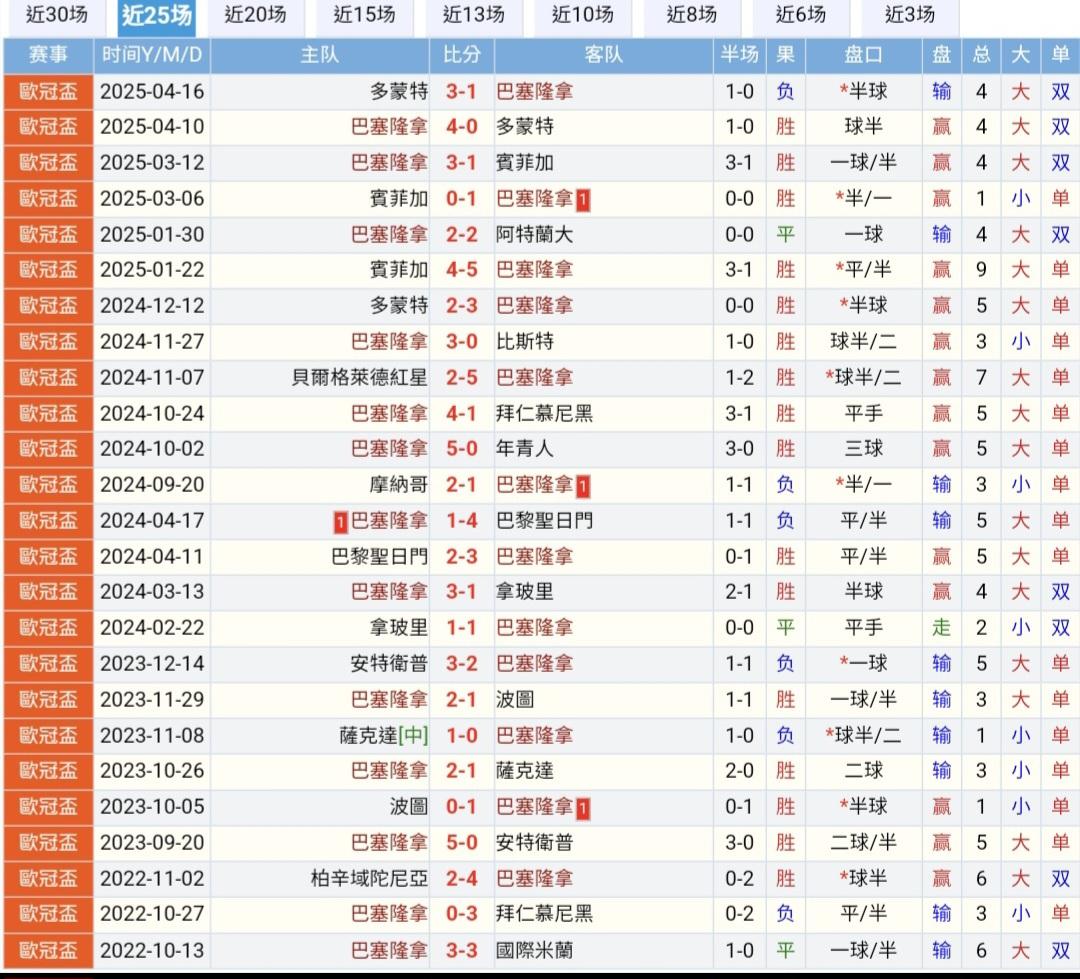The height and width of the screenshot is (979, 1080).
Task: Open the 4-0 score on 2025-04-10
Action: pyautogui.click(x=461, y=127)
